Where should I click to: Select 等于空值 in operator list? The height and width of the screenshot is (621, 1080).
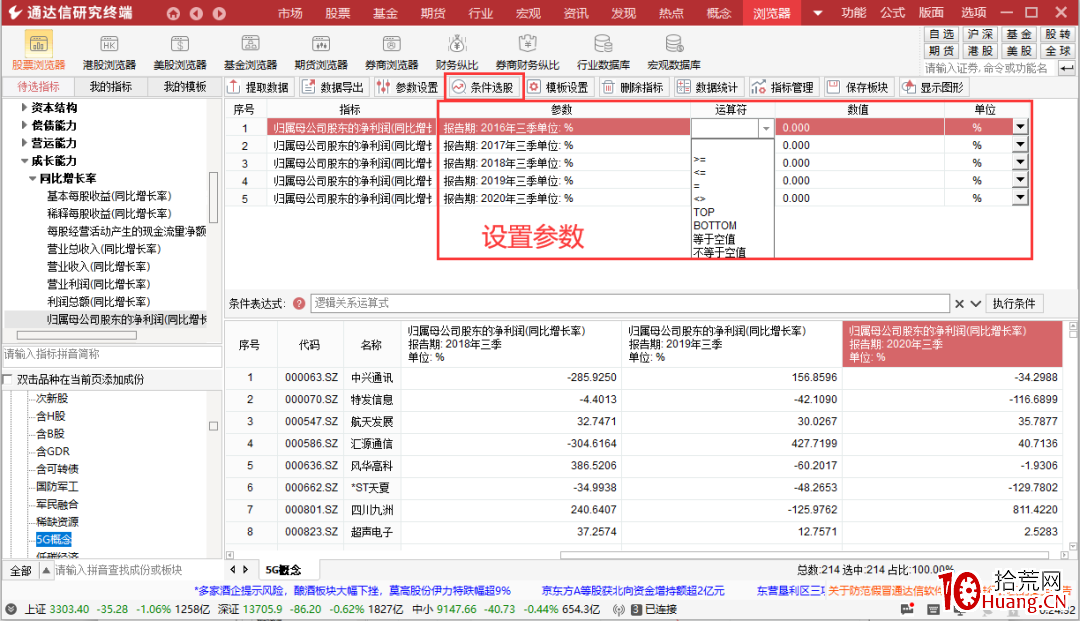click(714, 239)
